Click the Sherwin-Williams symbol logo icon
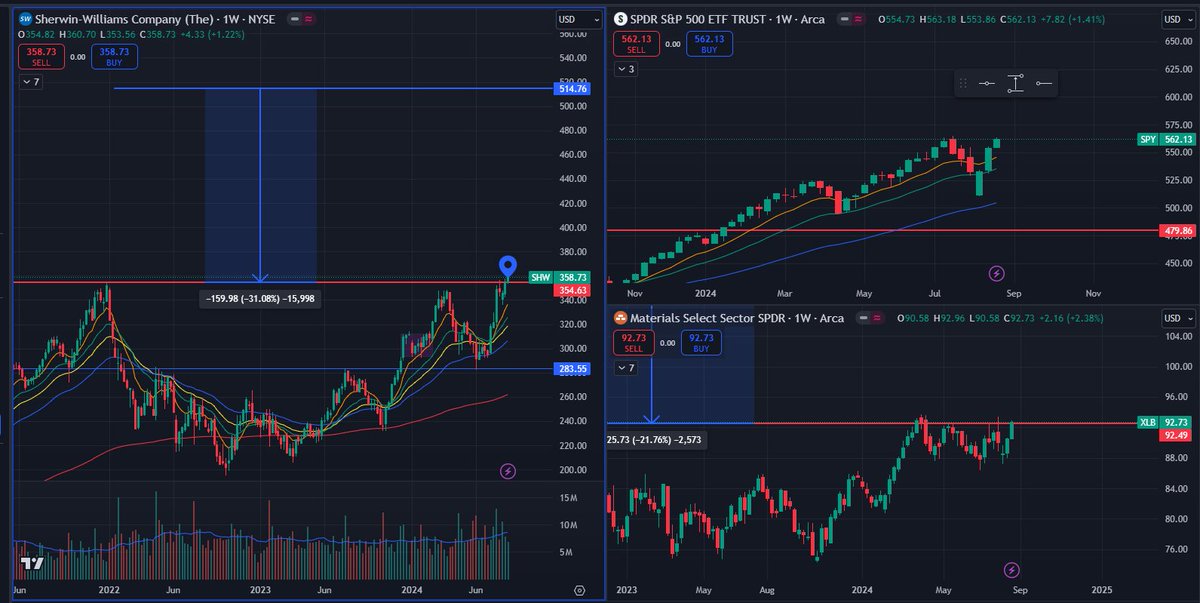The height and width of the screenshot is (603, 1200). tap(25, 18)
